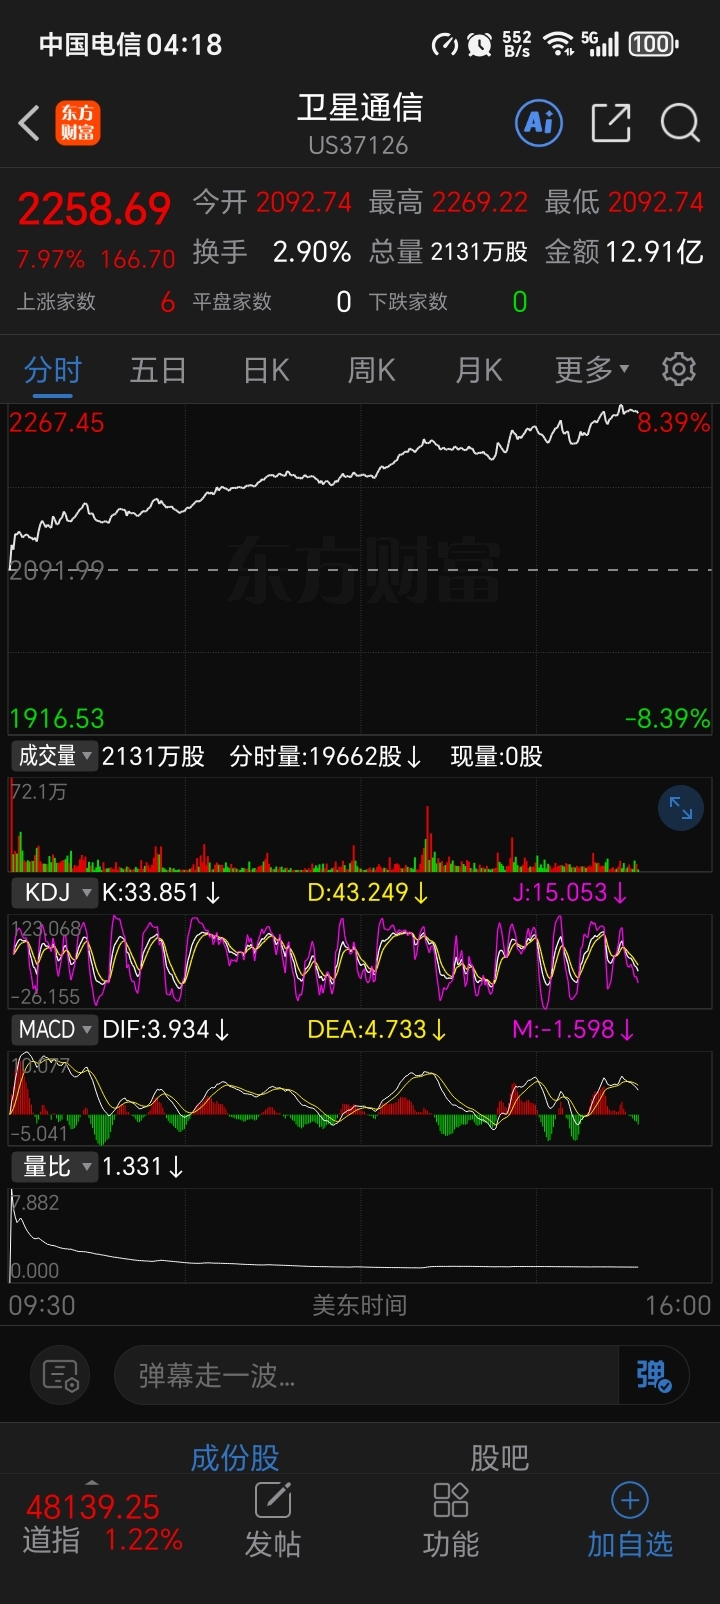Expand the 更多 chart period dropdown
The width and height of the screenshot is (720, 1604).
pyautogui.click(x=592, y=370)
